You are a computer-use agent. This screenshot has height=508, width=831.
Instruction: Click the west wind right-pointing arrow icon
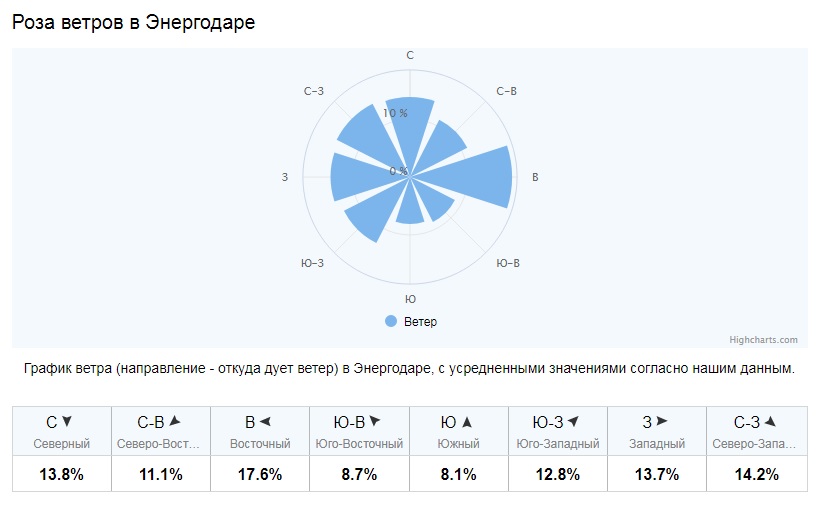point(661,422)
